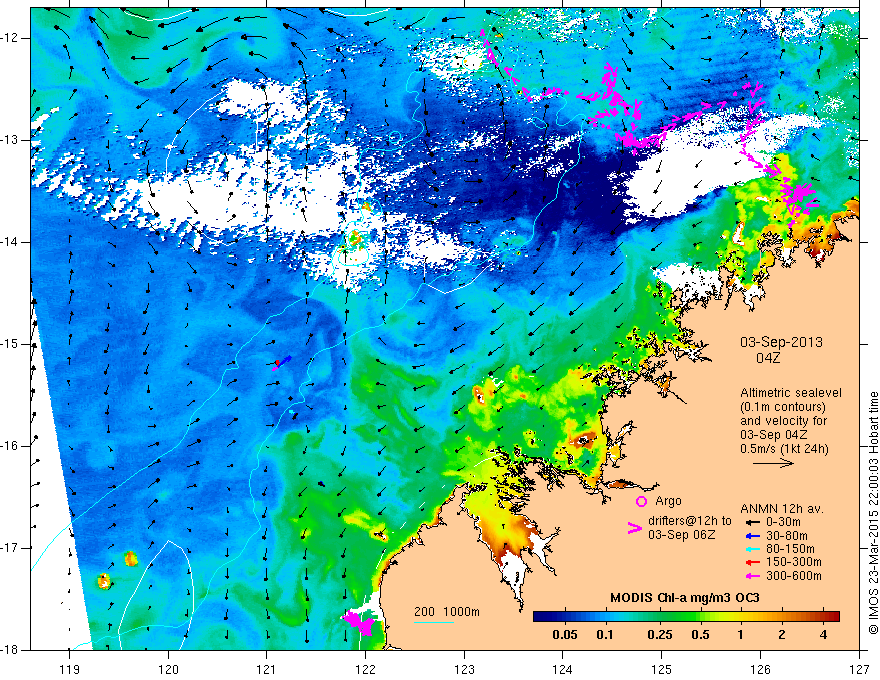
Task: Click the 0.5 colorbar tick label
Action: pos(700,635)
